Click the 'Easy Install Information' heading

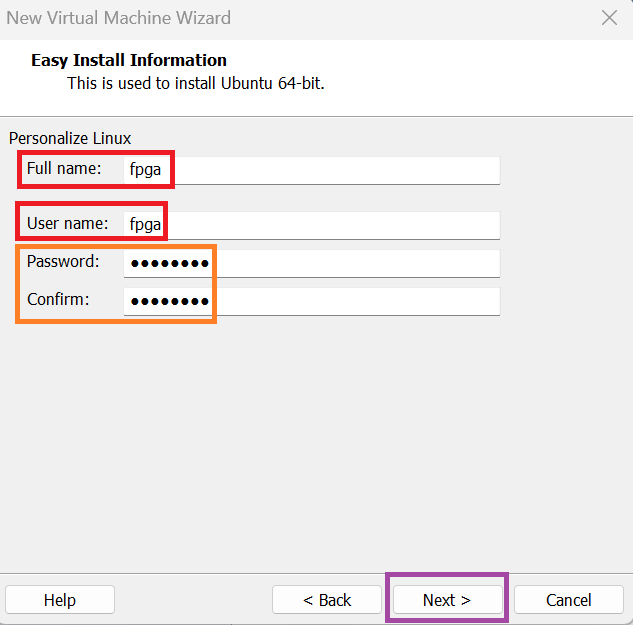pyautogui.click(x=129, y=60)
